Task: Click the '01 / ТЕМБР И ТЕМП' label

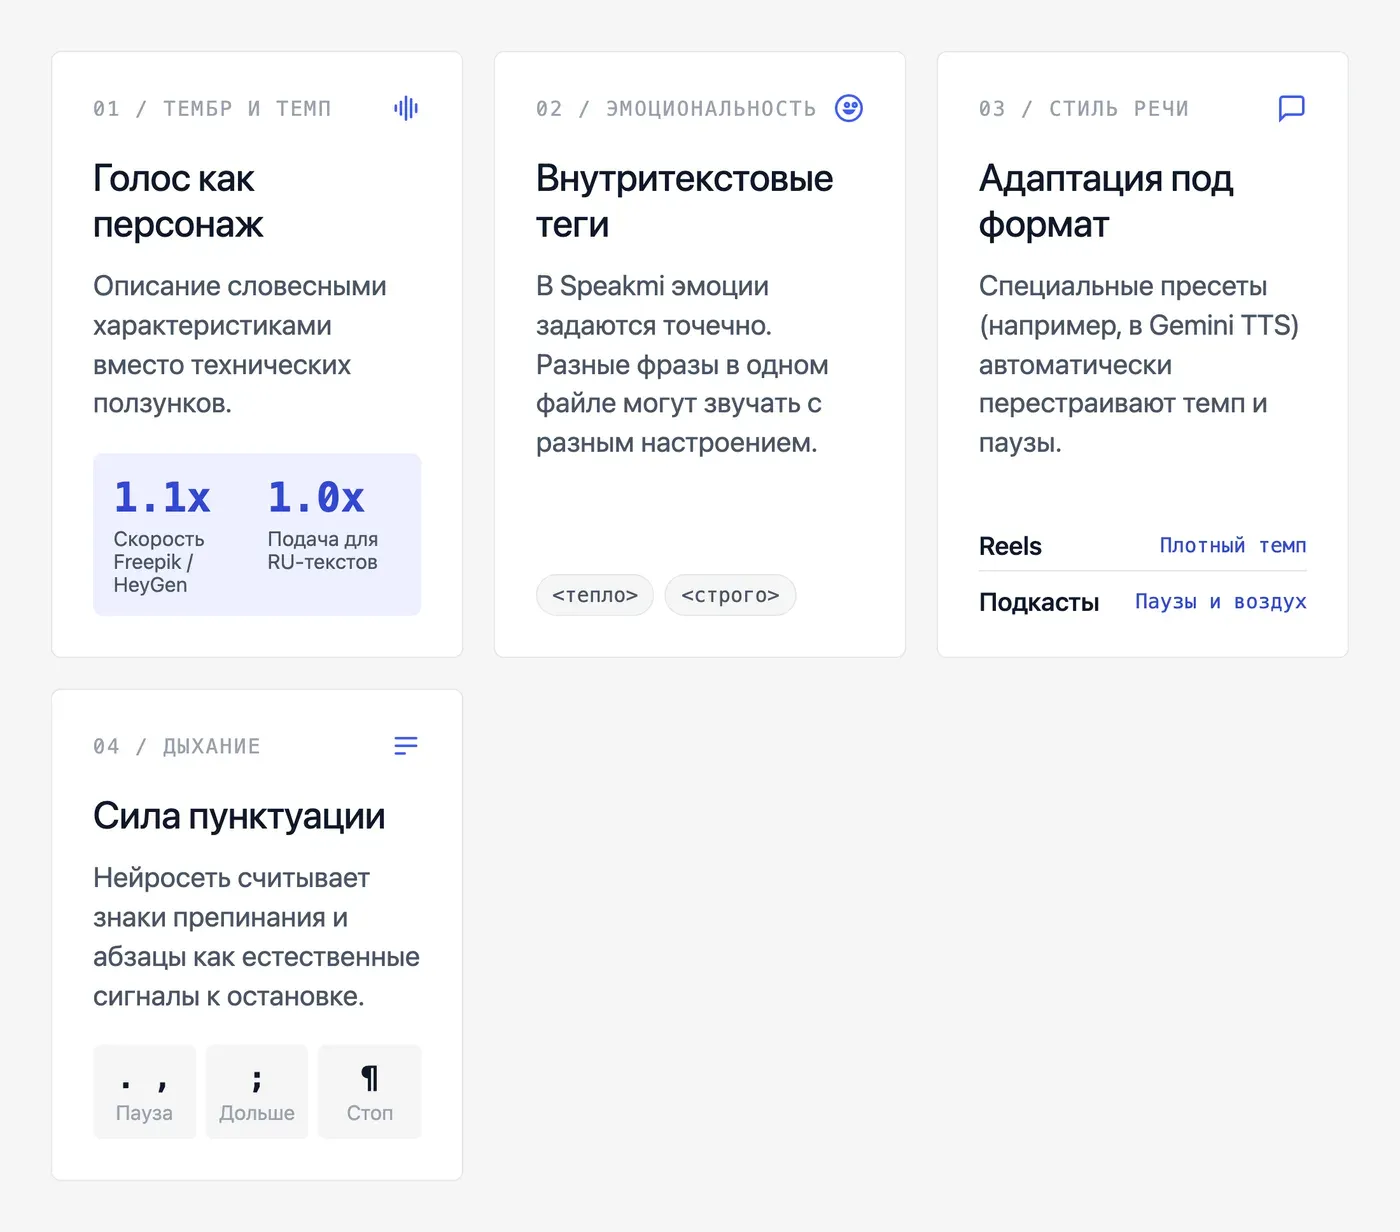Action: (212, 108)
